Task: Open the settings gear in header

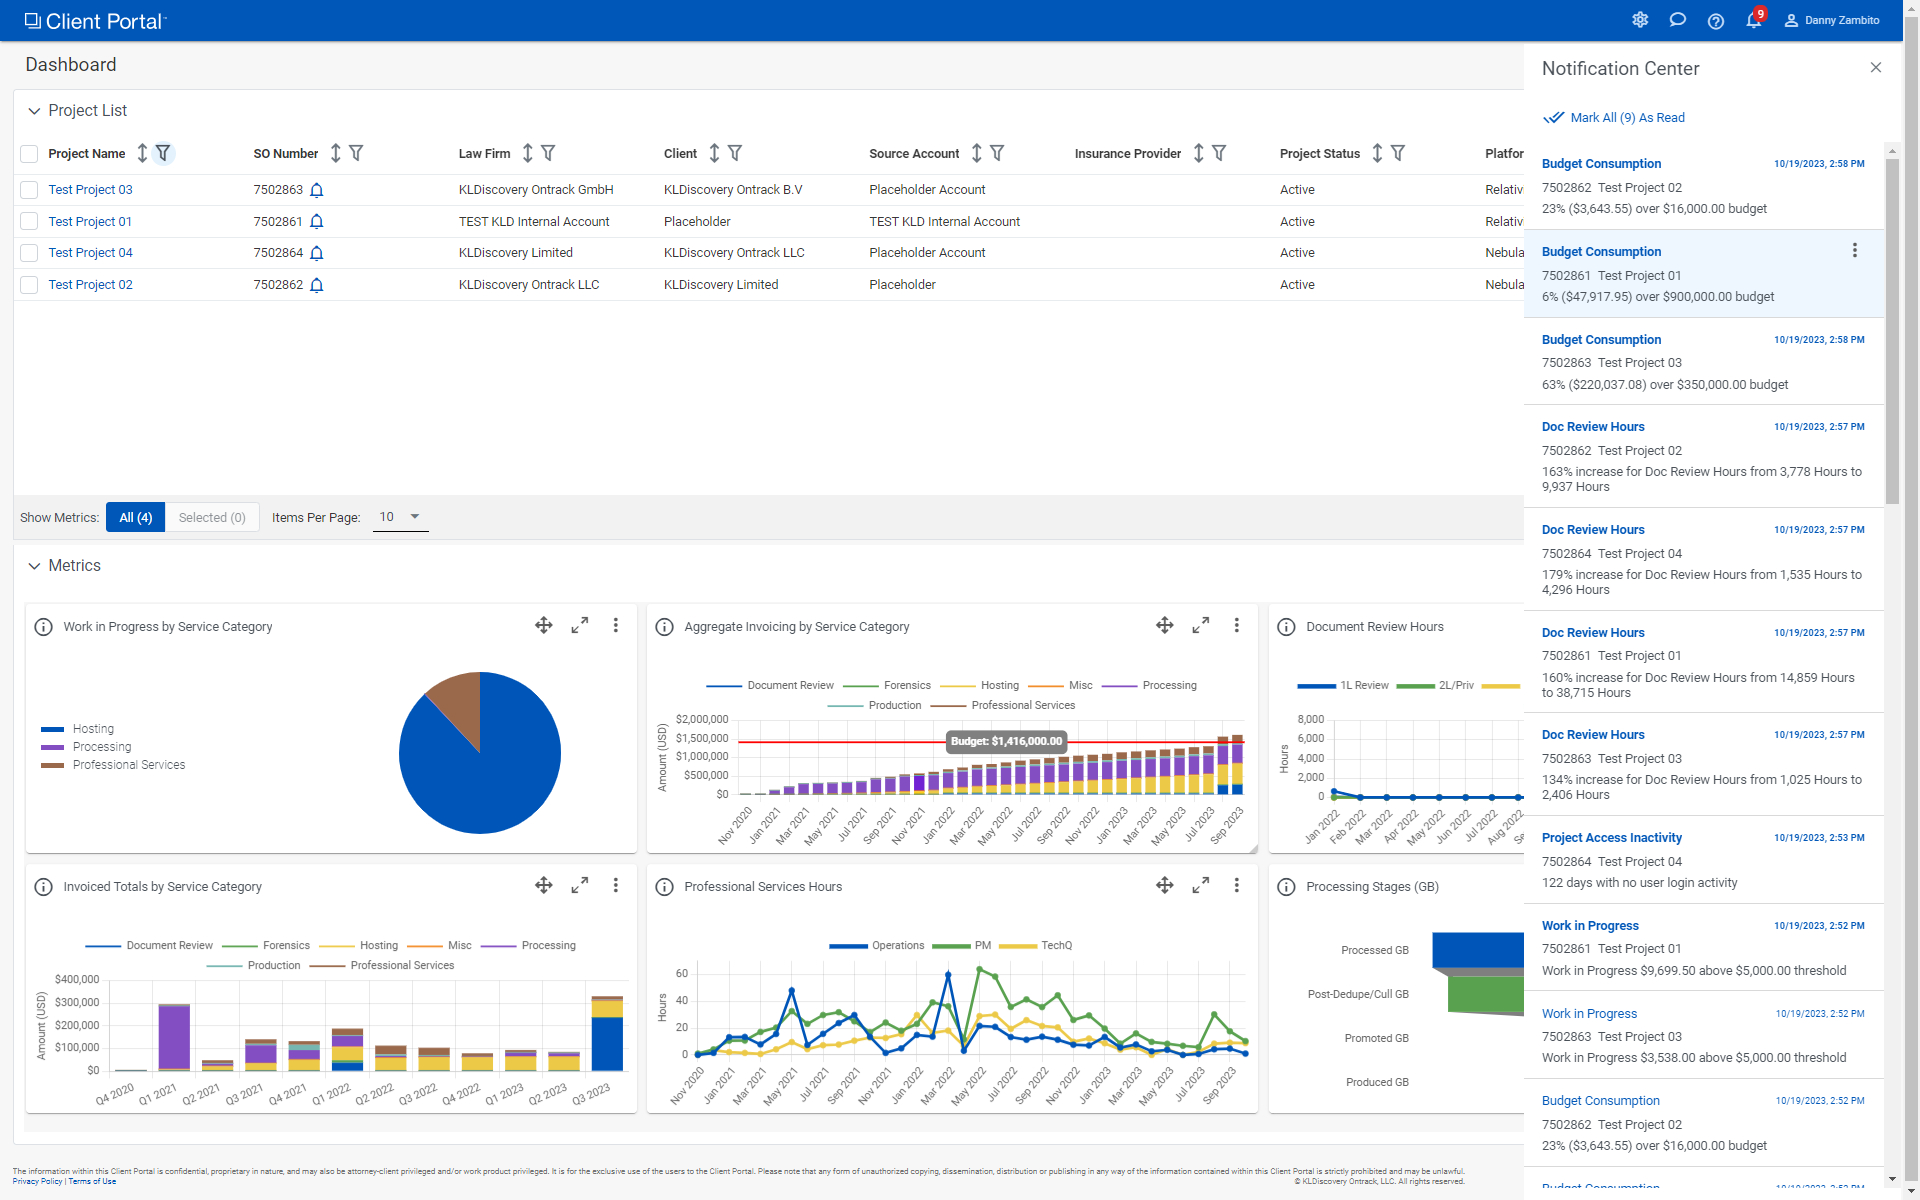Action: pos(1640,20)
